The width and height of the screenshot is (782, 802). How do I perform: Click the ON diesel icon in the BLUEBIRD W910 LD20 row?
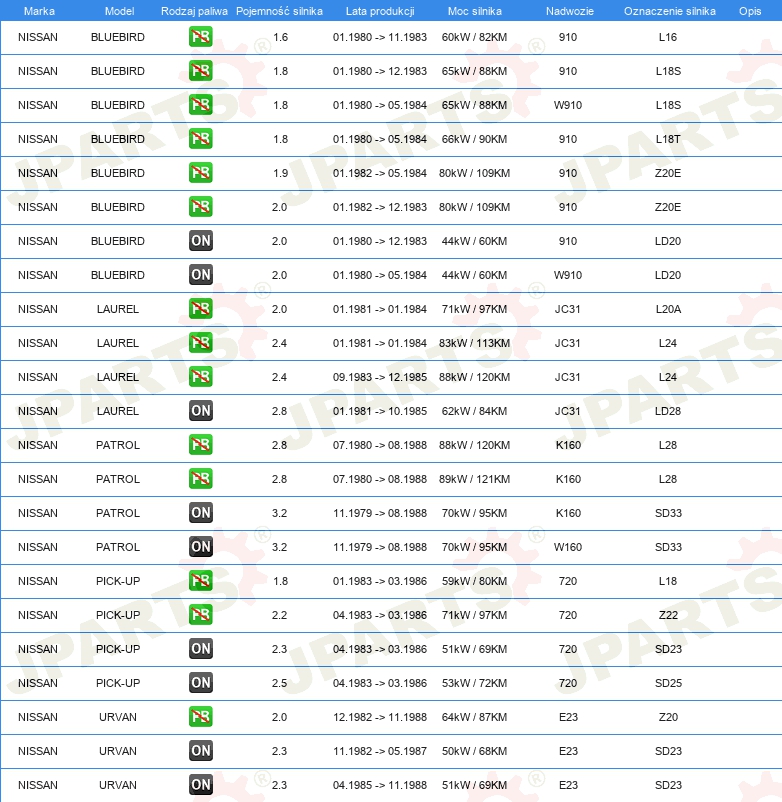coord(200,275)
